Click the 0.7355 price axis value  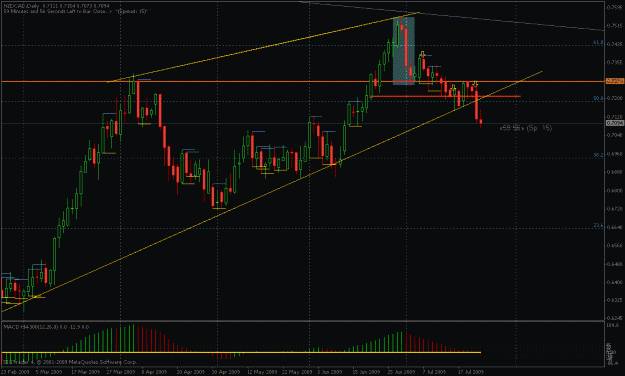[x=615, y=62]
